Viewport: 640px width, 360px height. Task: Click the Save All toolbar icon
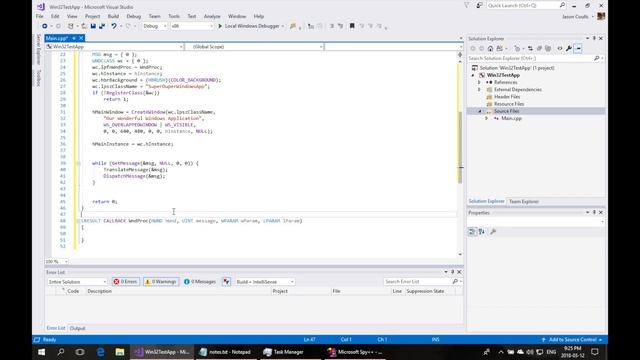pyautogui.click(x=102, y=26)
